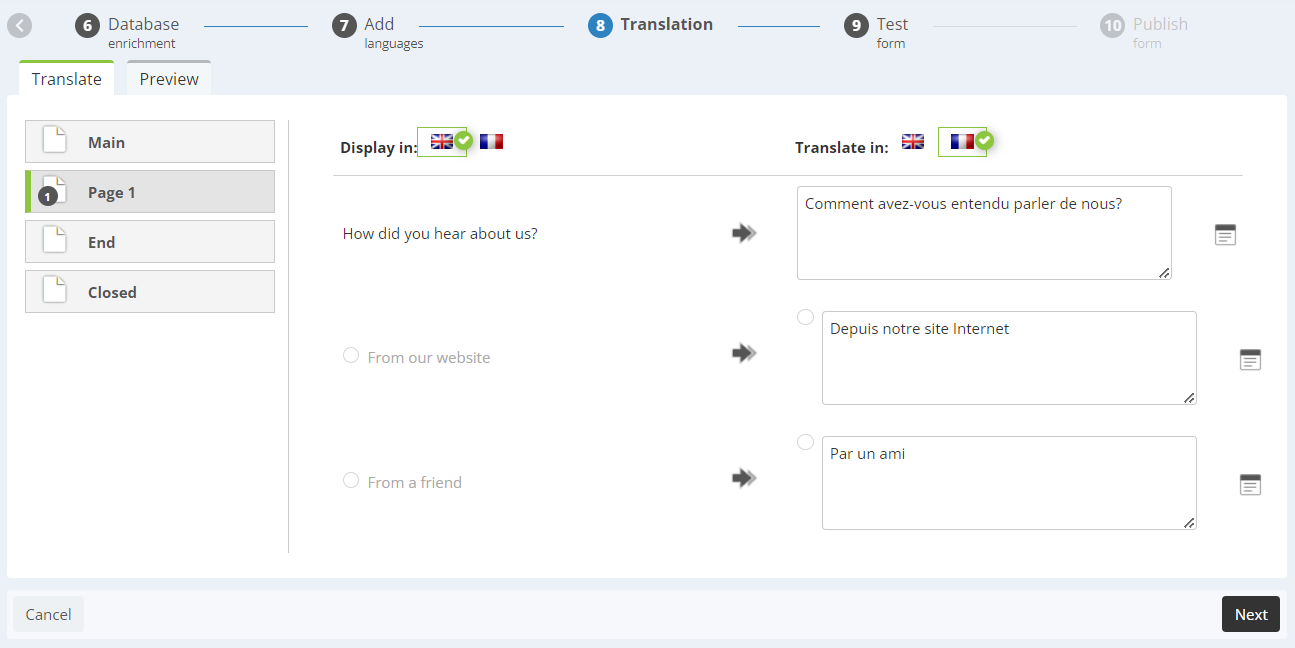Go to Publish form step label
This screenshot has height=648, width=1295.
pyautogui.click(x=1160, y=32)
